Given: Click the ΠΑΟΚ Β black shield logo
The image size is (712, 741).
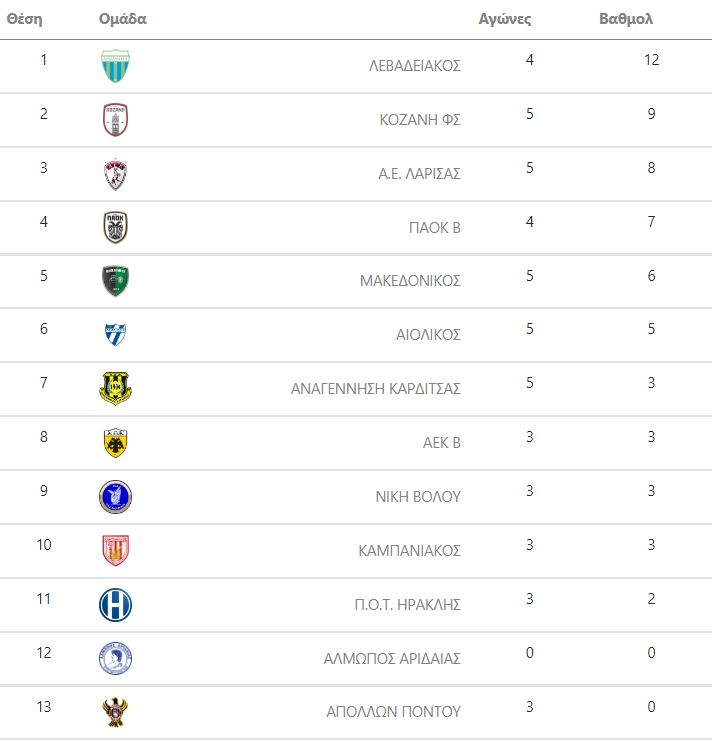Looking at the screenshot, I should click(x=115, y=227).
